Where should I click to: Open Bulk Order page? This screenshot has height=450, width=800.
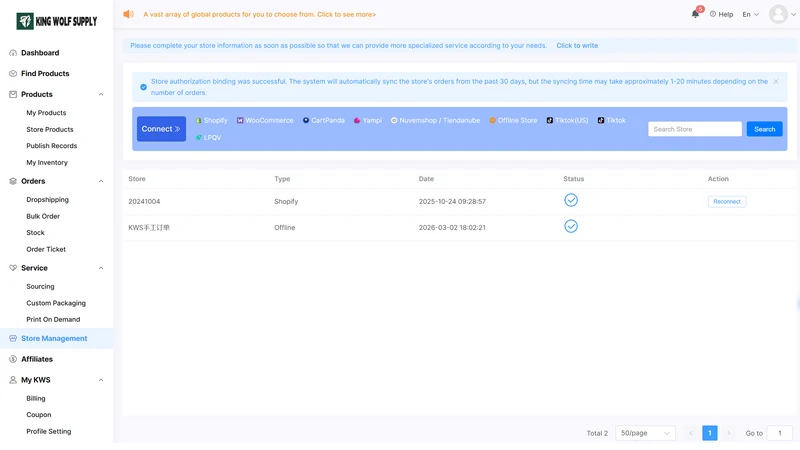pos(43,216)
